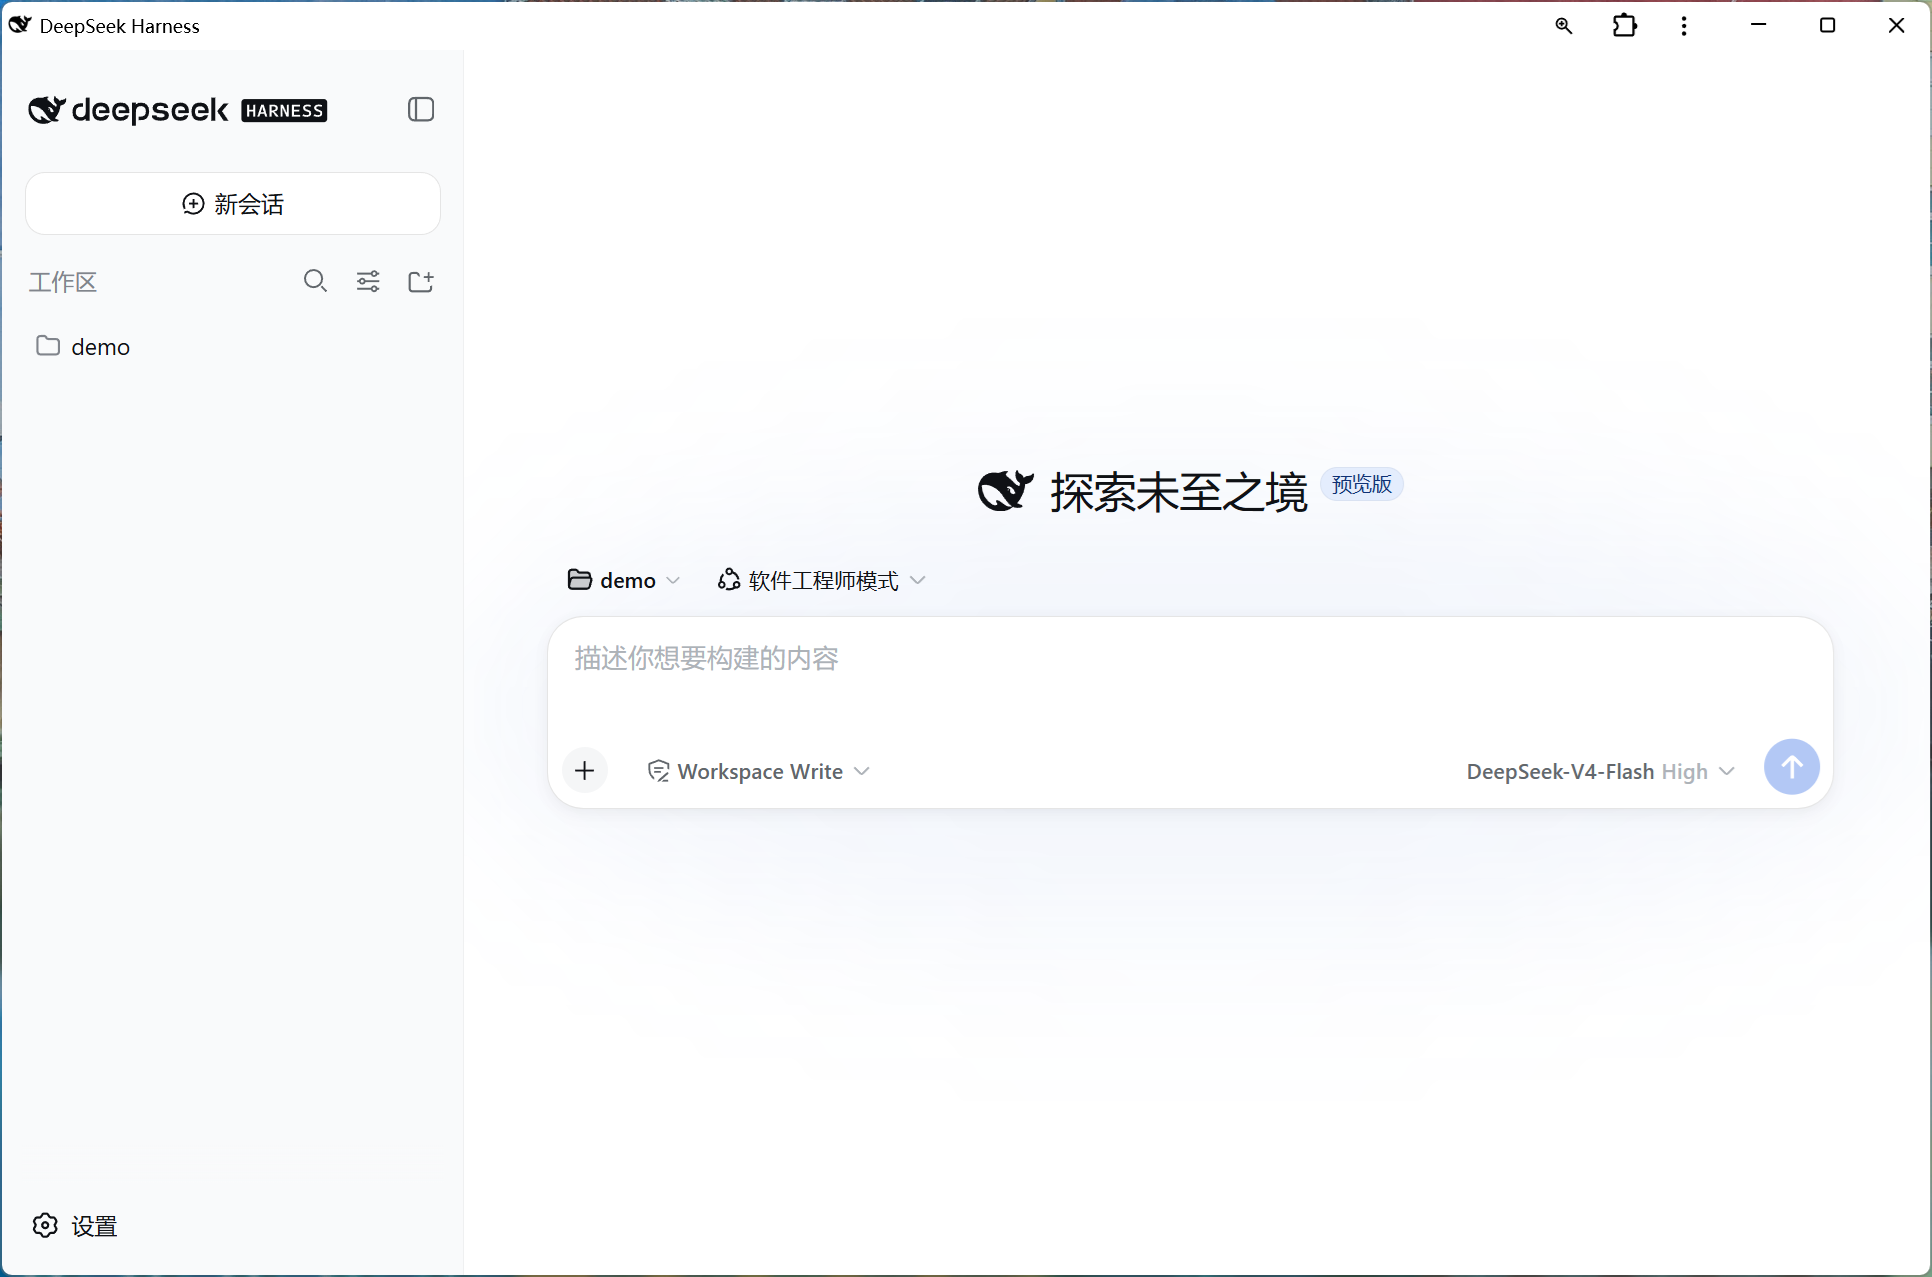Click the DeepSeek Harness window title icon
Image resolution: width=1932 pixels, height=1277 pixels.
click(20, 25)
